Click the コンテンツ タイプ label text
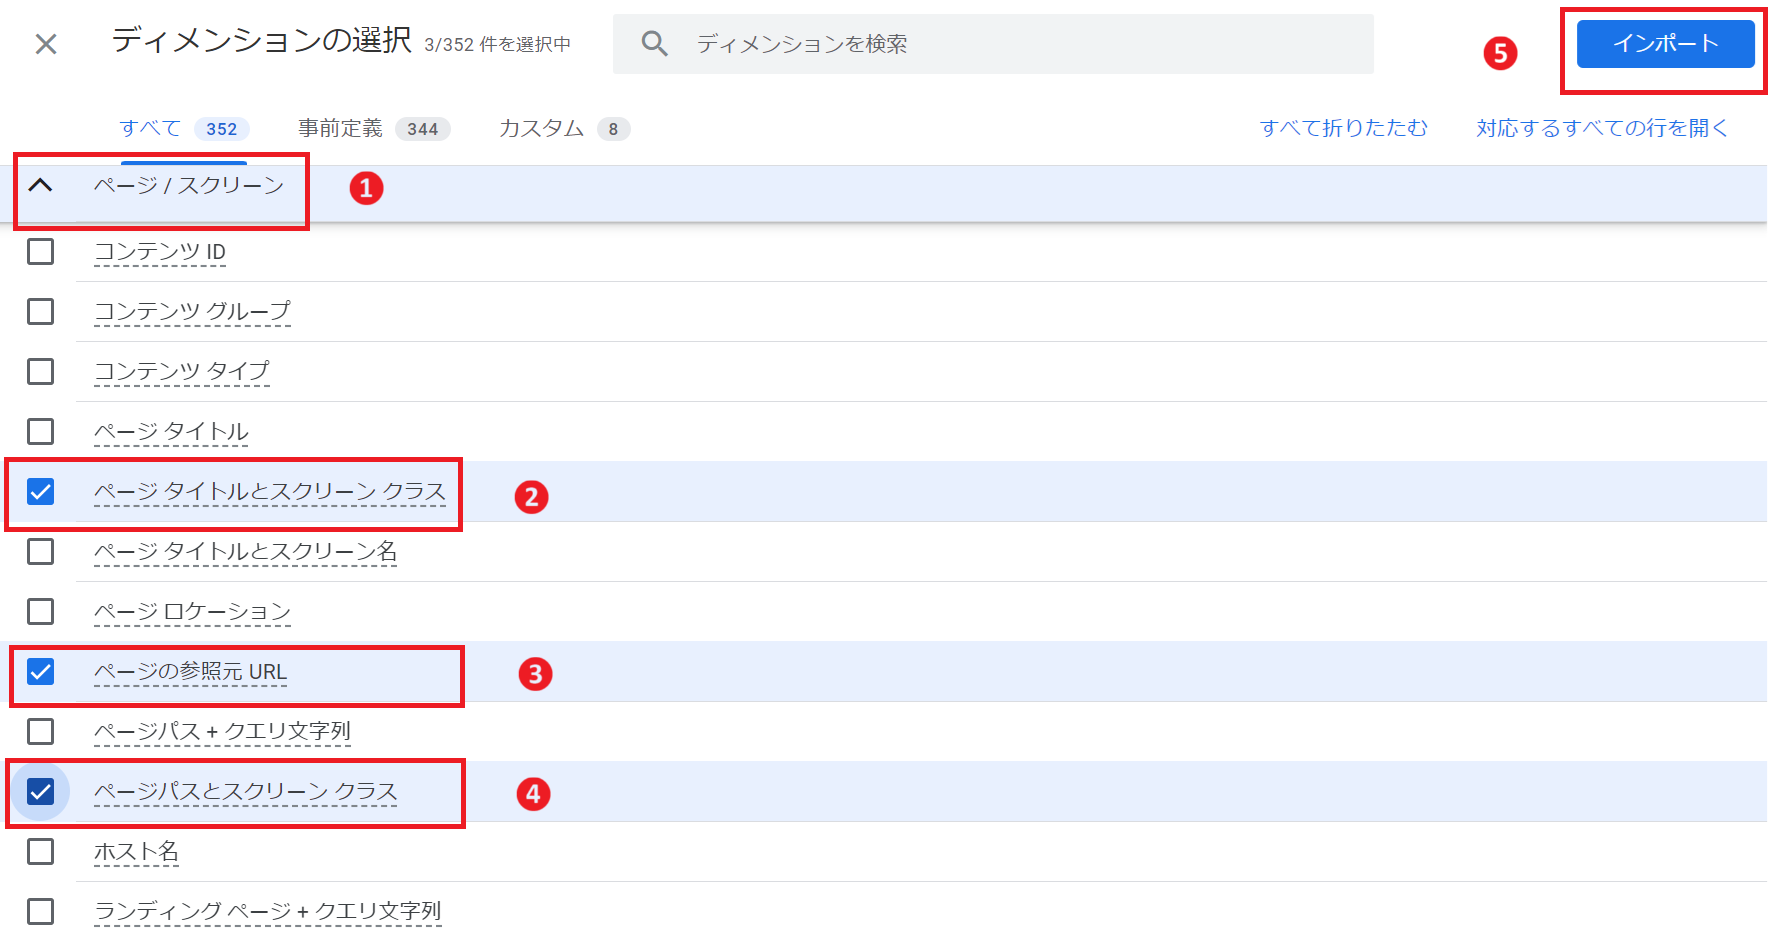Viewport: 1770px width, 928px height. coord(182,372)
